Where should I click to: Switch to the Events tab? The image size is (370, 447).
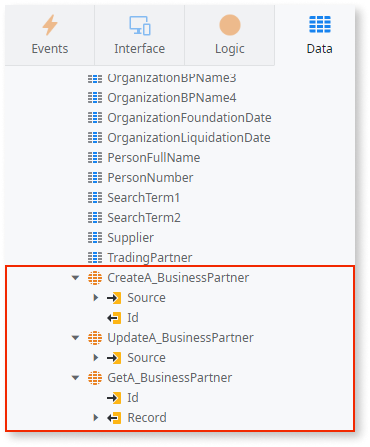pyautogui.click(x=50, y=35)
